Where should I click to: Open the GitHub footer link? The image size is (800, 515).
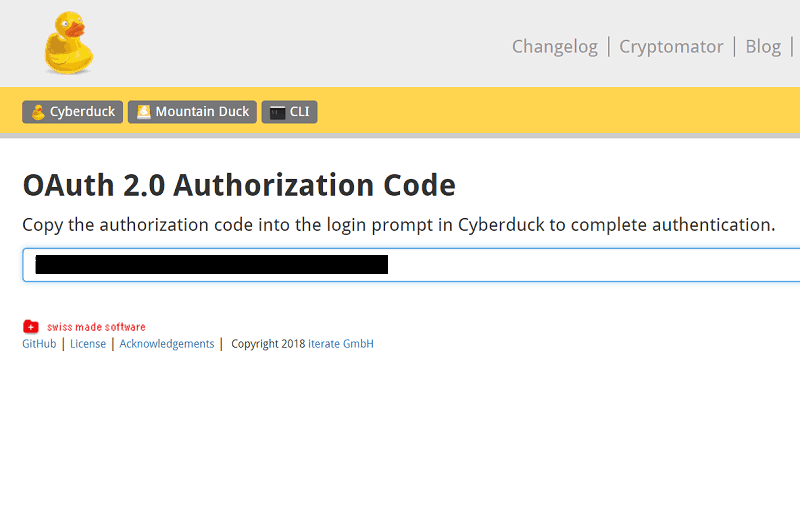click(x=39, y=344)
